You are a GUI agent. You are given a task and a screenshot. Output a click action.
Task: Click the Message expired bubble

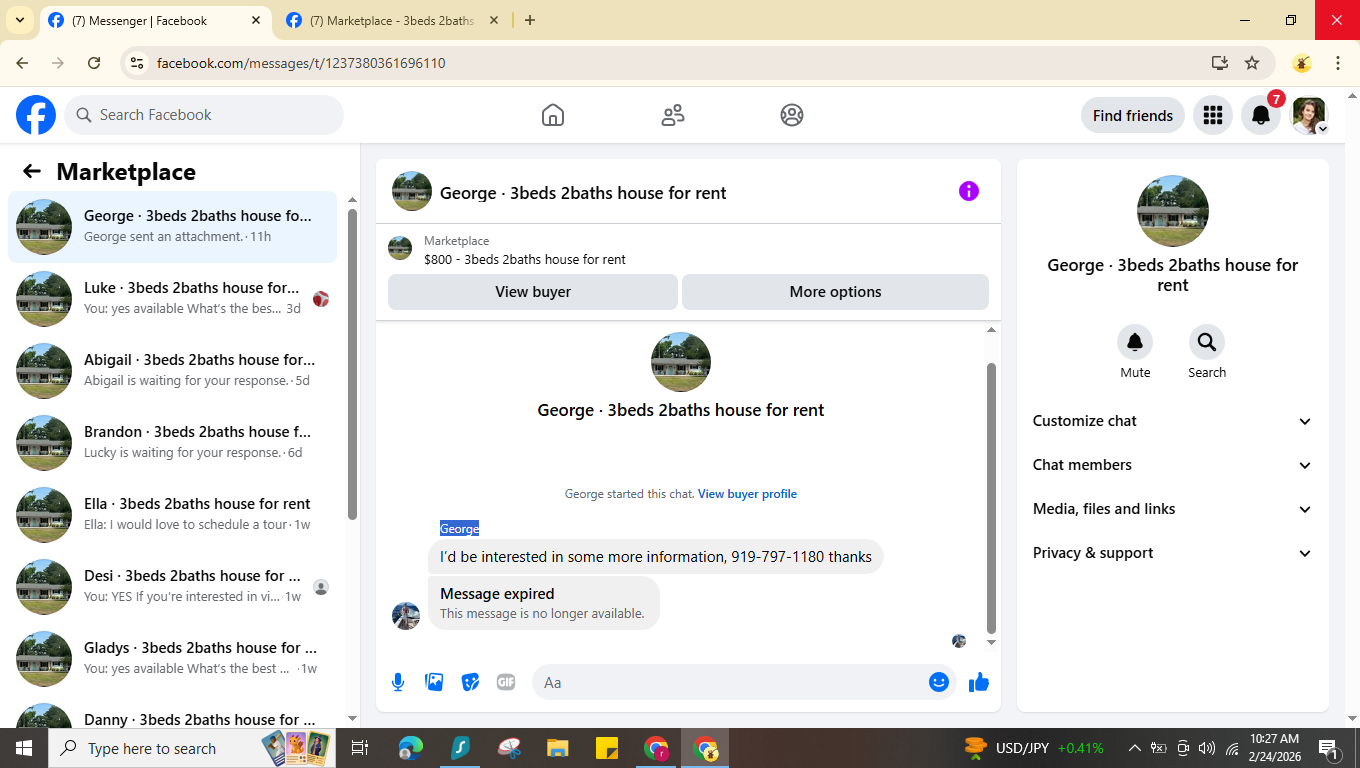point(544,603)
